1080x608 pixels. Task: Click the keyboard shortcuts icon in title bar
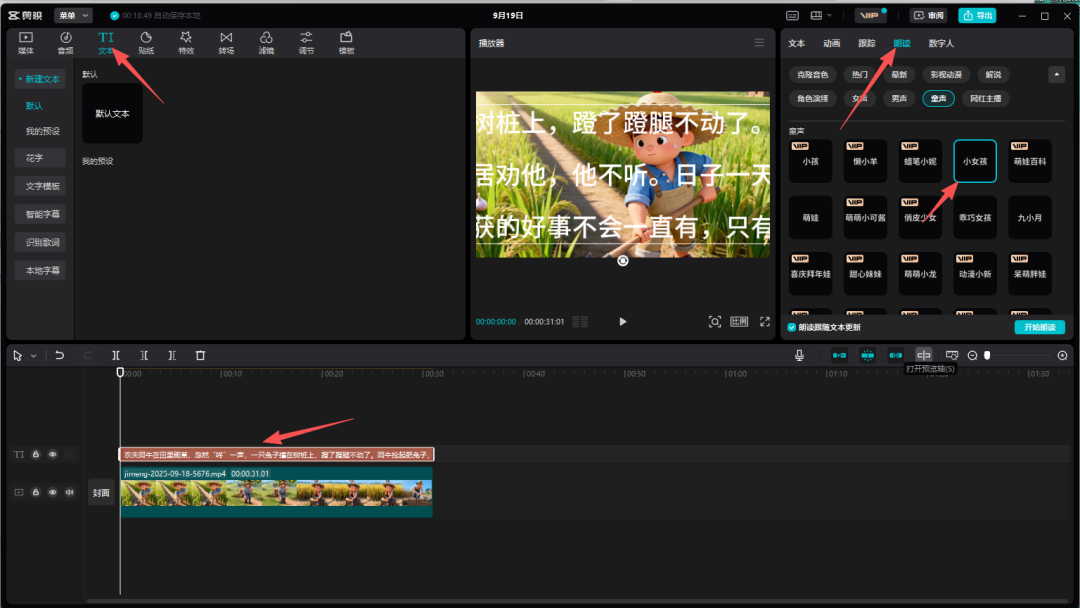pos(793,15)
